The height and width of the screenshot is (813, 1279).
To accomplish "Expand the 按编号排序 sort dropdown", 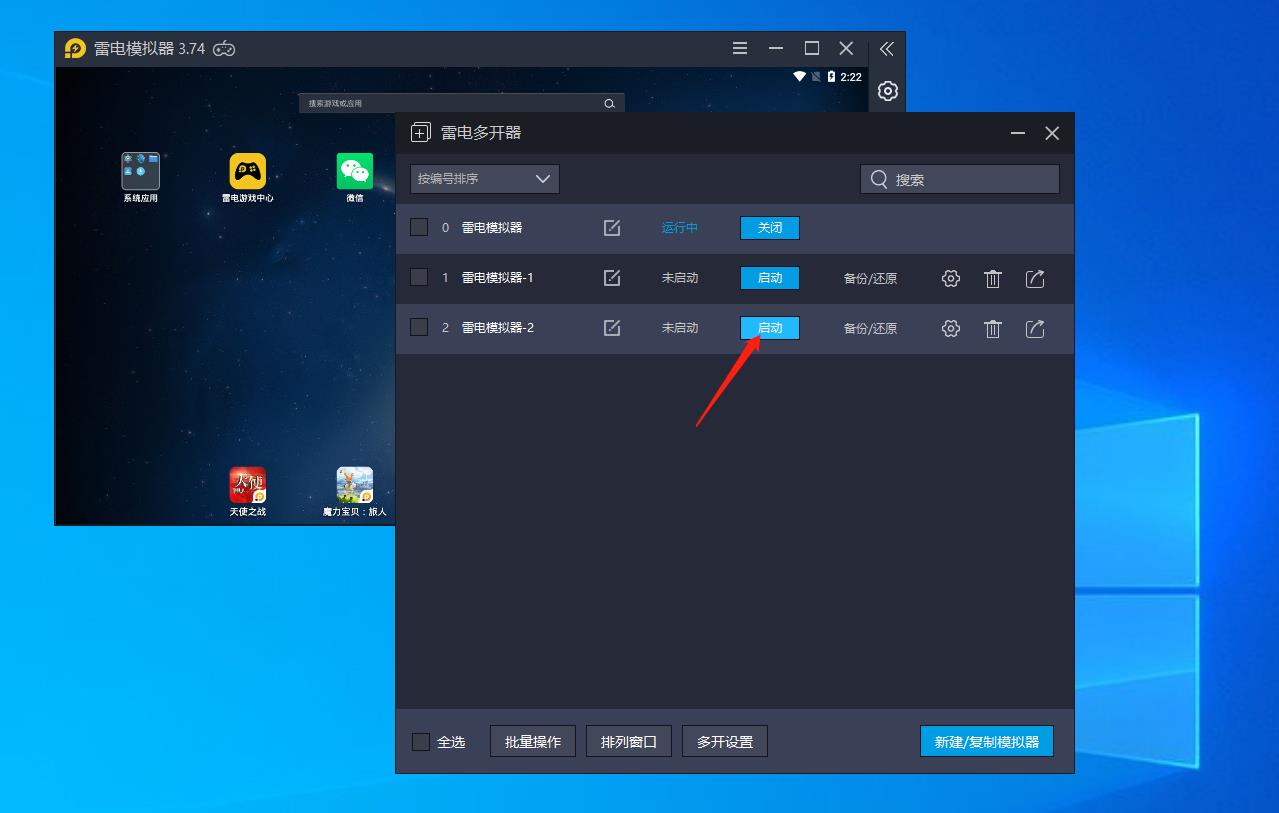I will (485, 179).
